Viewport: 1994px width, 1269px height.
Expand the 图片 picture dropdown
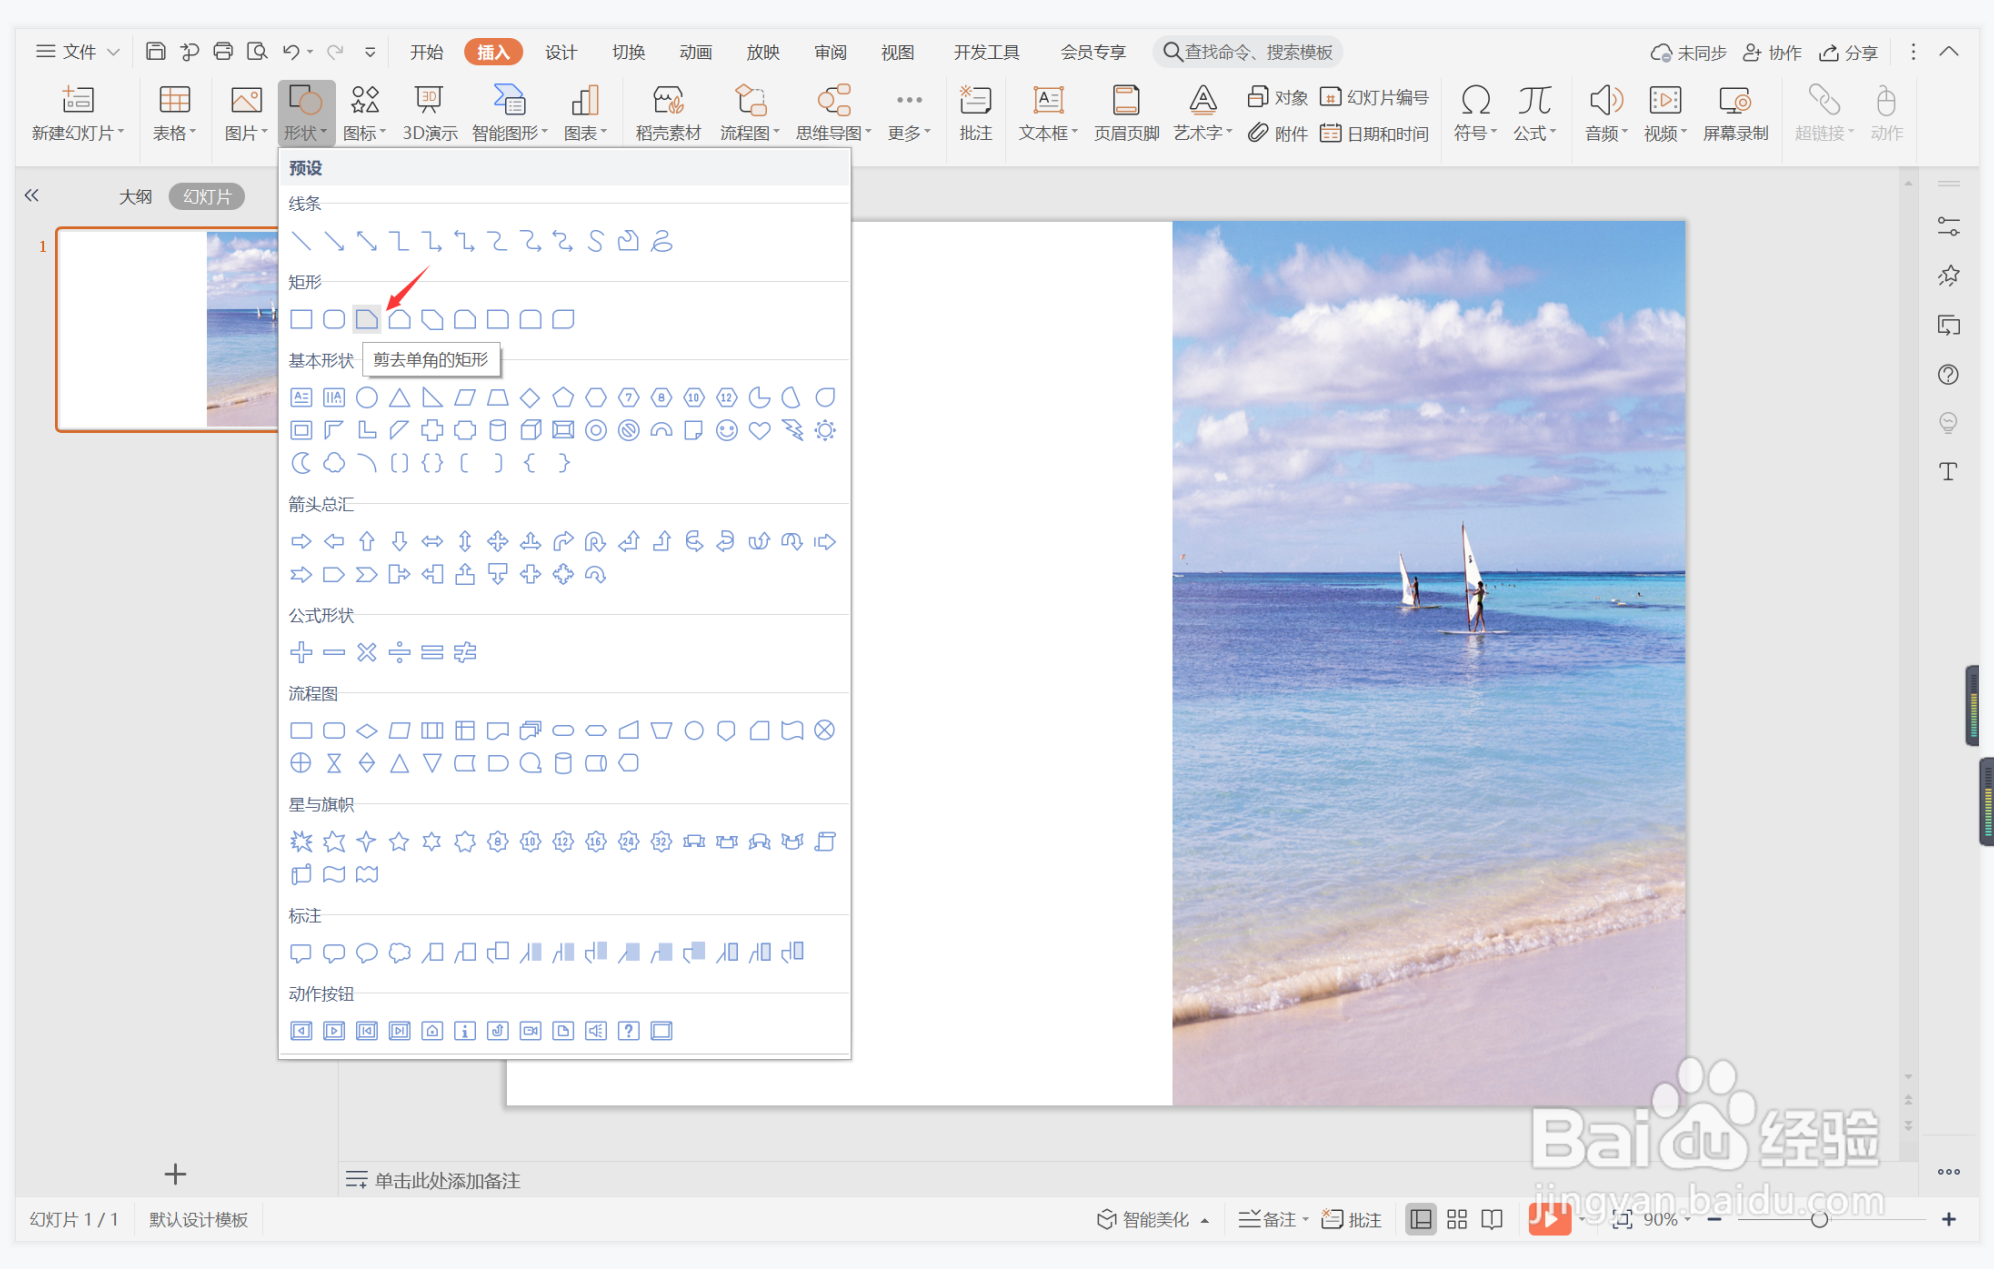tap(246, 113)
